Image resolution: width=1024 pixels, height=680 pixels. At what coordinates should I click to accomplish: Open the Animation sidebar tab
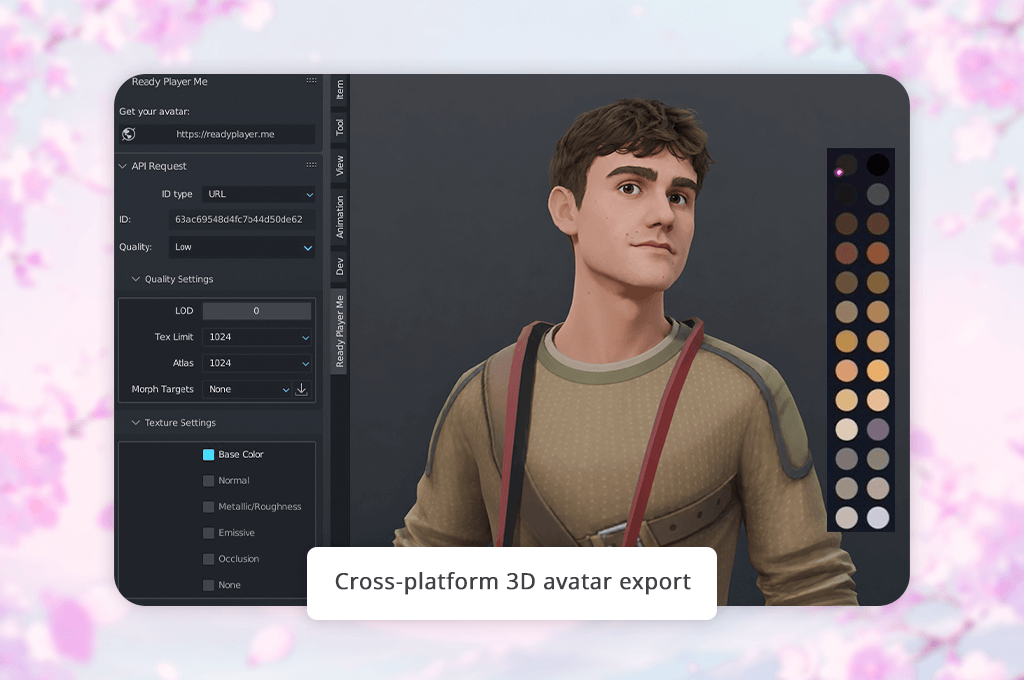[340, 216]
